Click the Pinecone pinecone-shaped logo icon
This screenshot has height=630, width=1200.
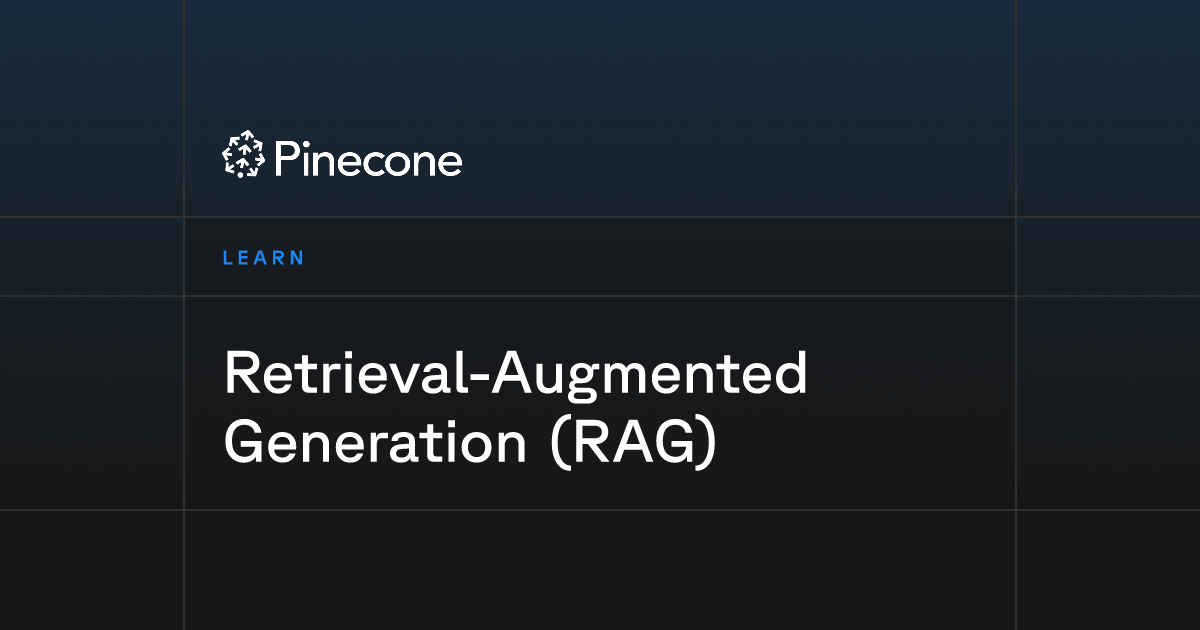tap(243, 156)
